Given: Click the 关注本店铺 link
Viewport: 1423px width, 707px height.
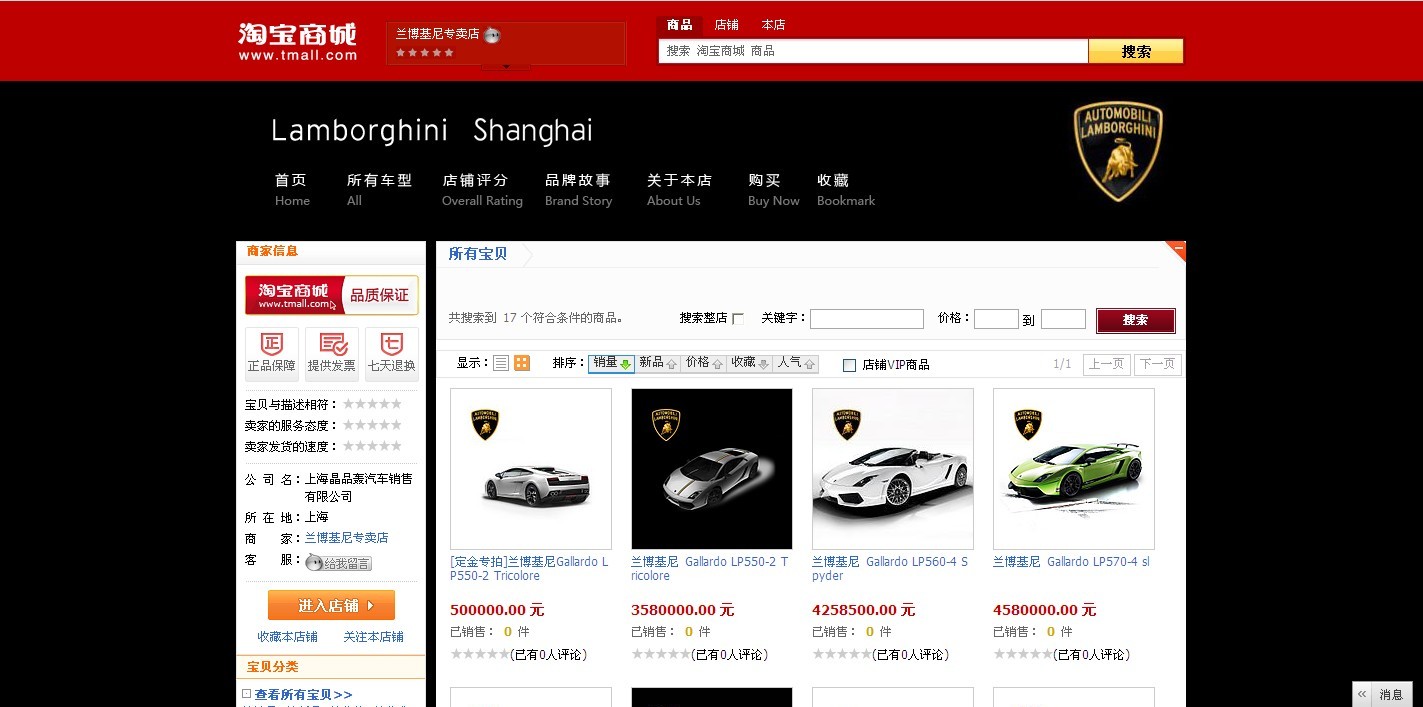Looking at the screenshot, I should [373, 637].
